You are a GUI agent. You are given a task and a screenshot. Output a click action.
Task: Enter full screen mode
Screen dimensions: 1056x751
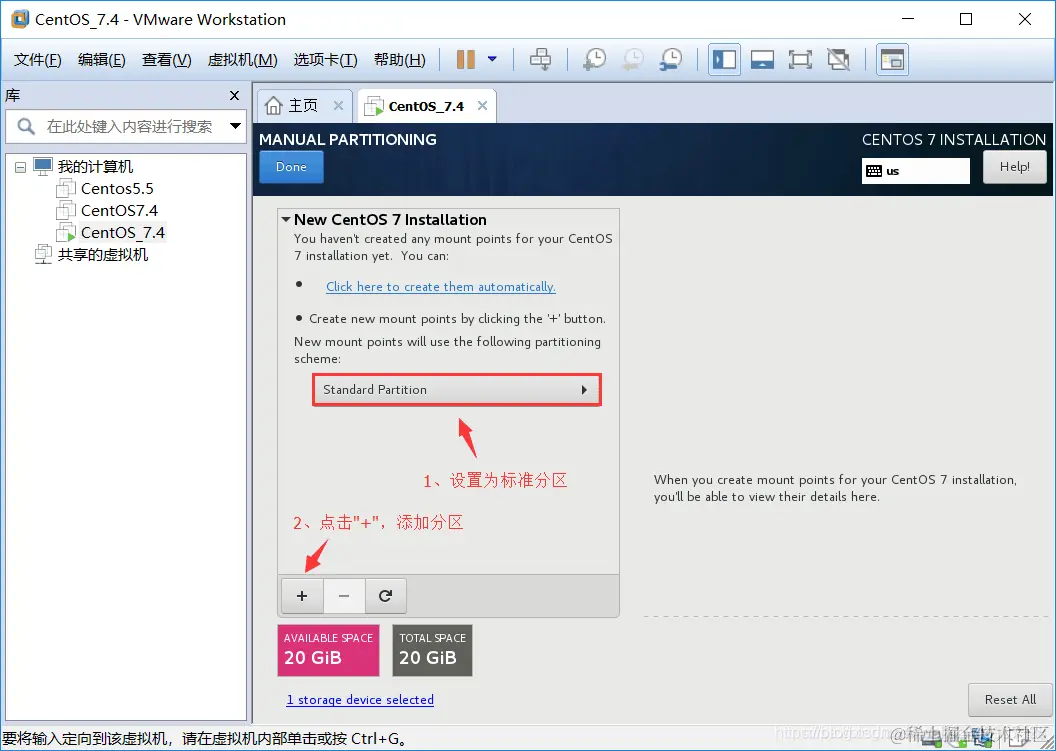pos(800,59)
